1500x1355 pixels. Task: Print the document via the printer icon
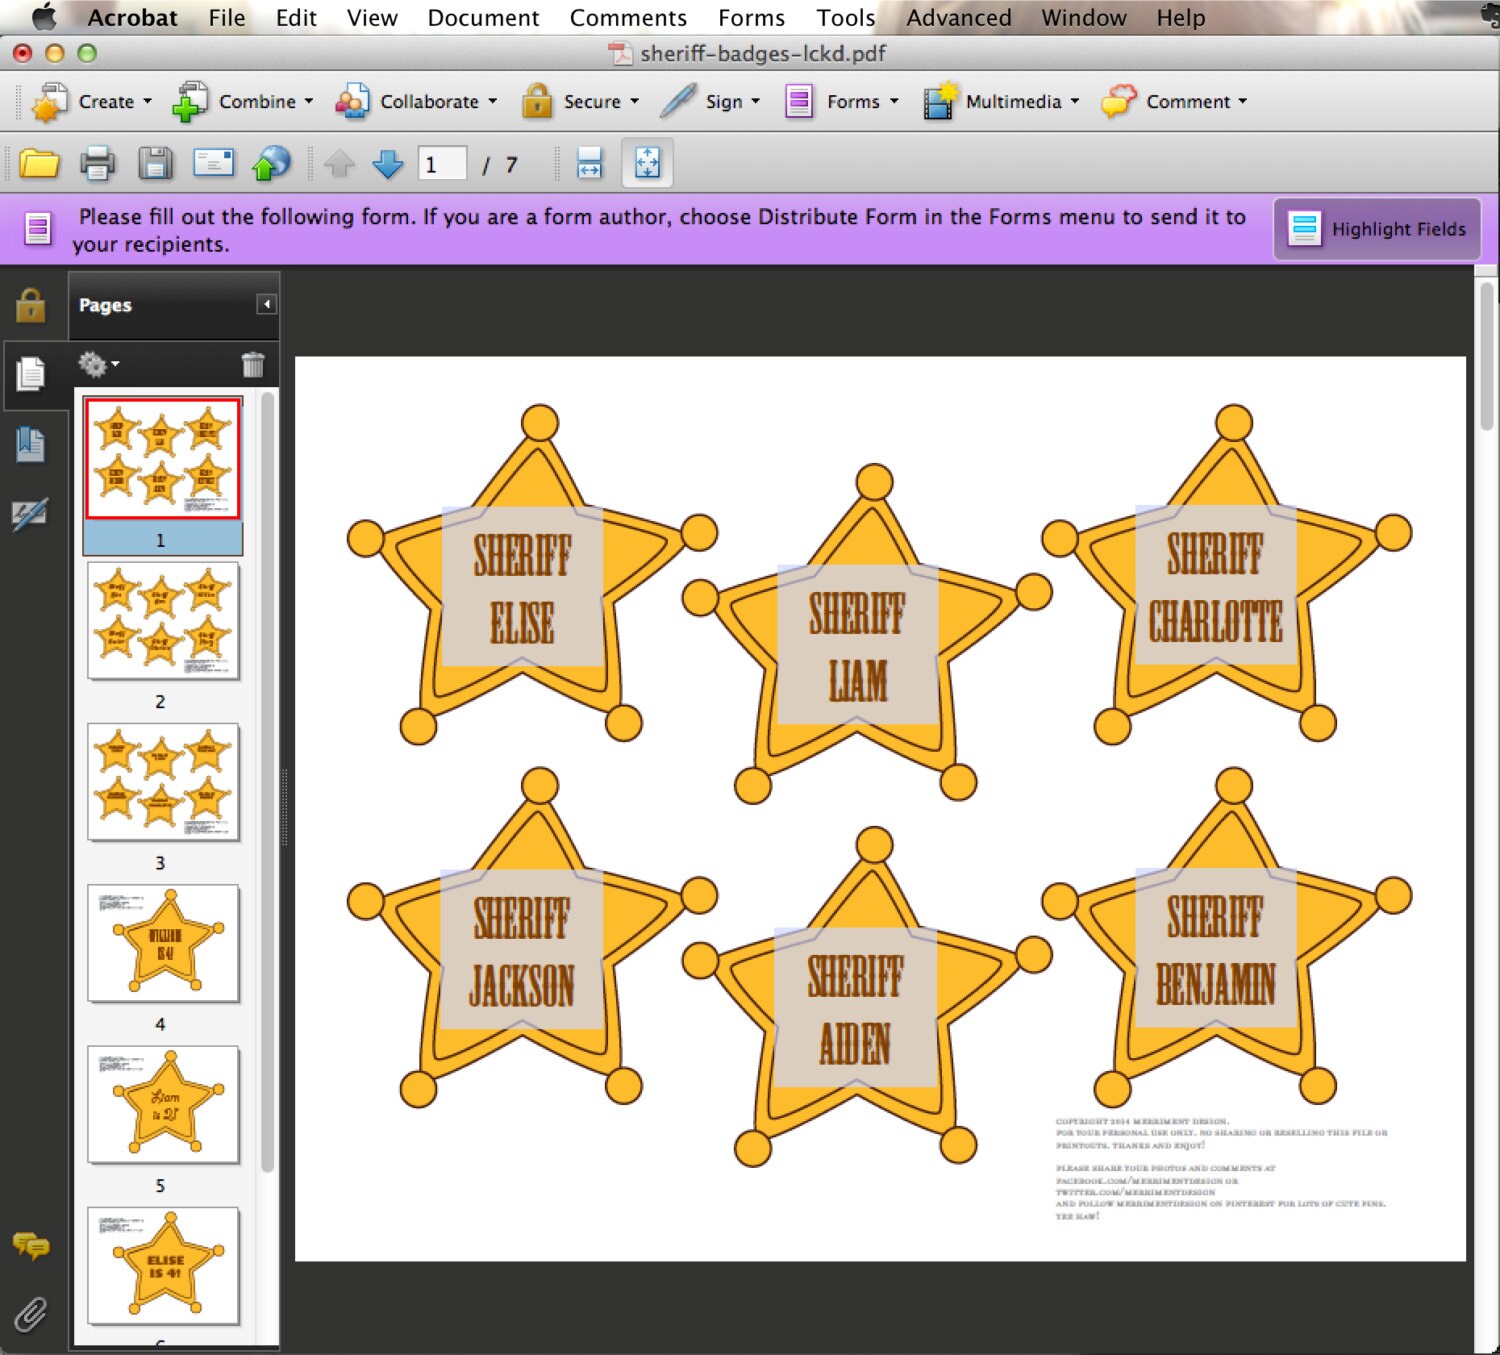pos(97,163)
